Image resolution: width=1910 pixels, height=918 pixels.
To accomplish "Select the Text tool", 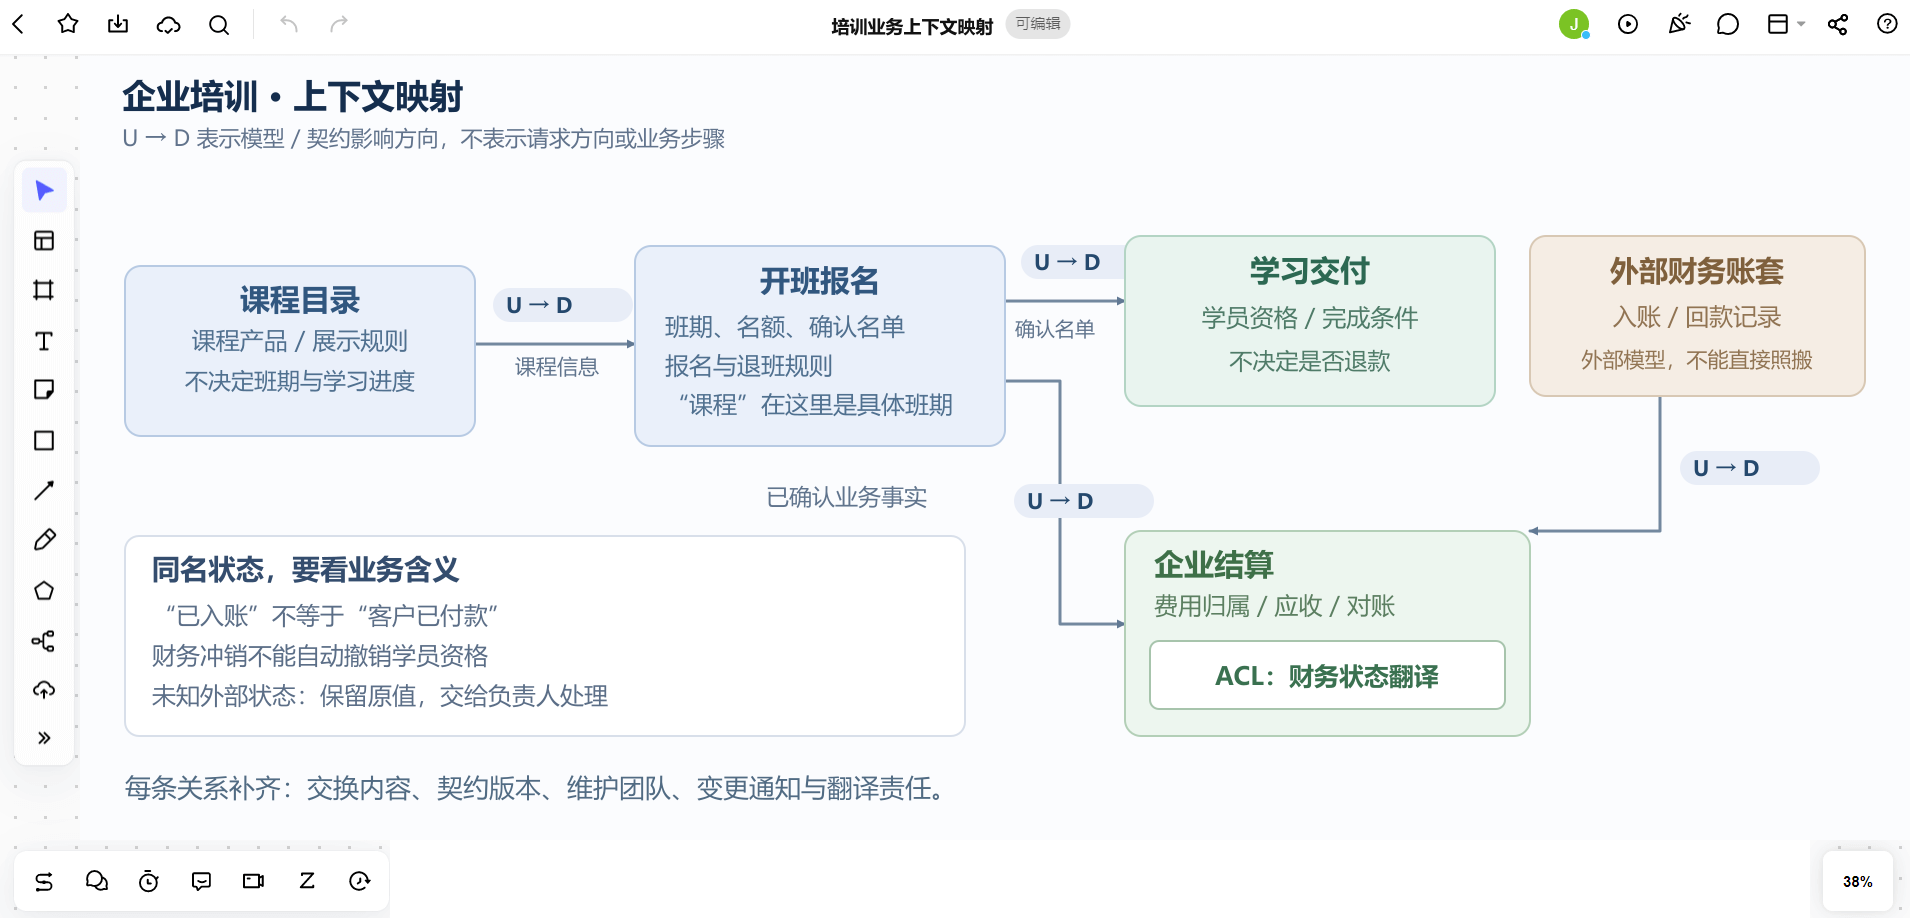I will pyautogui.click(x=44, y=341).
